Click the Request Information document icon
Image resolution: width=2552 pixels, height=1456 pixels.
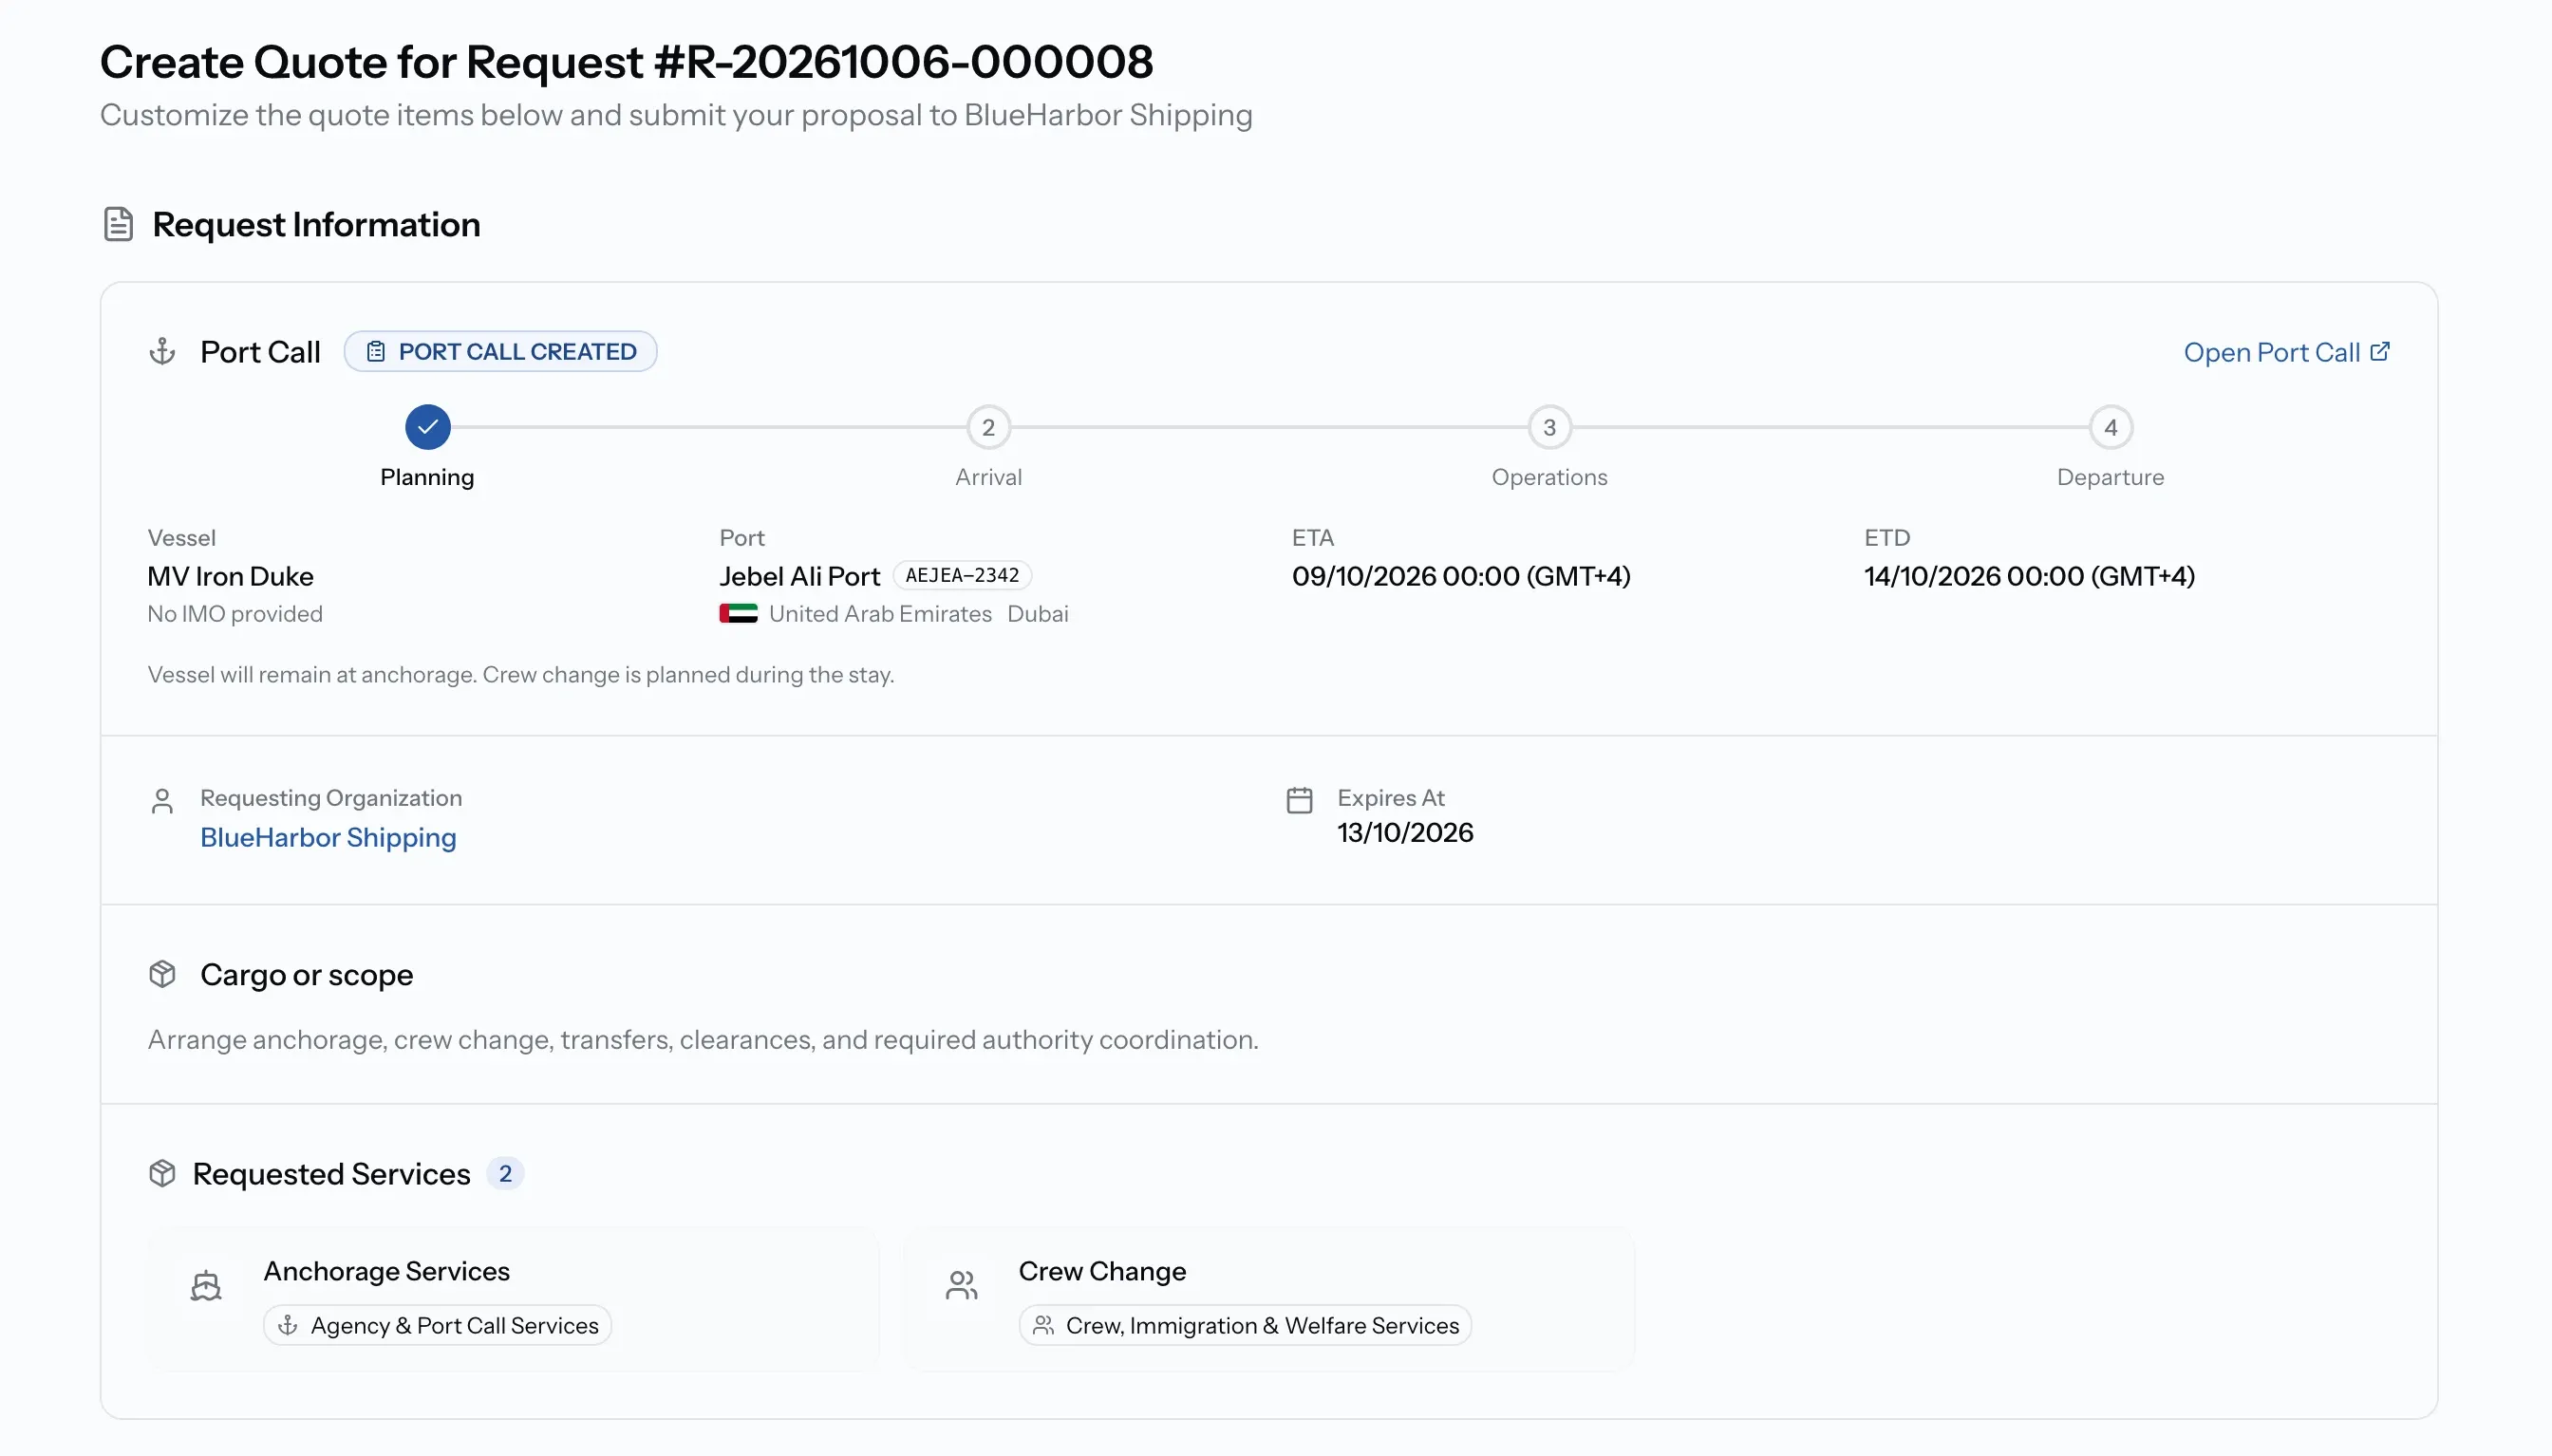pos(118,224)
